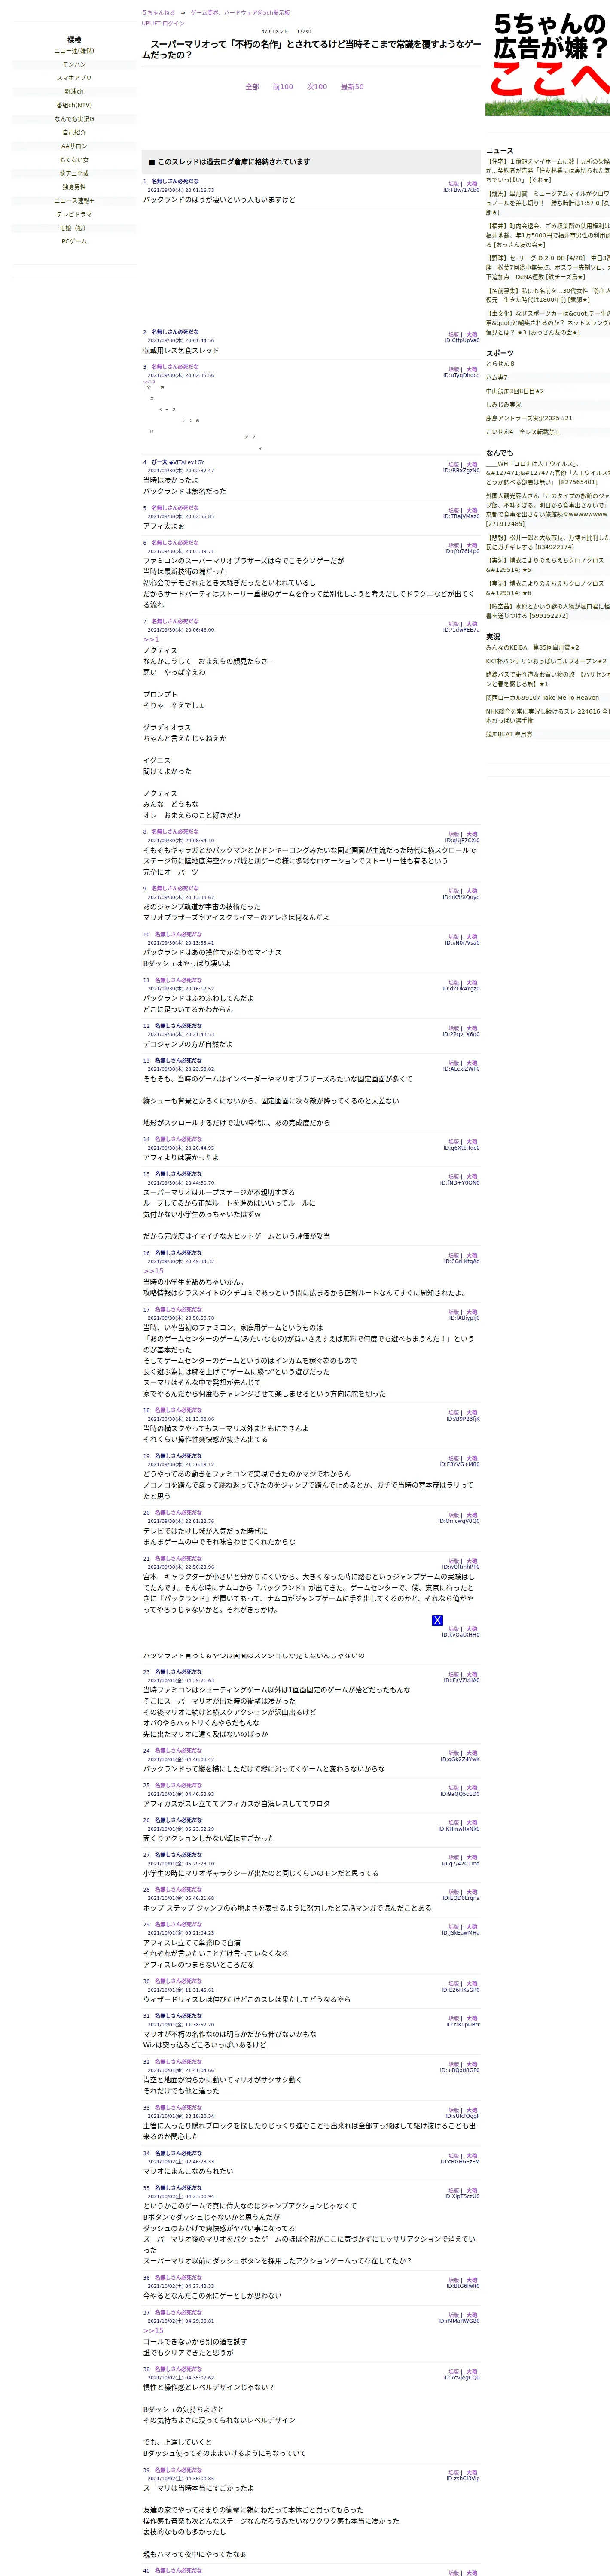Click 垢版 on post 1
610x2576 pixels.
[453, 184]
